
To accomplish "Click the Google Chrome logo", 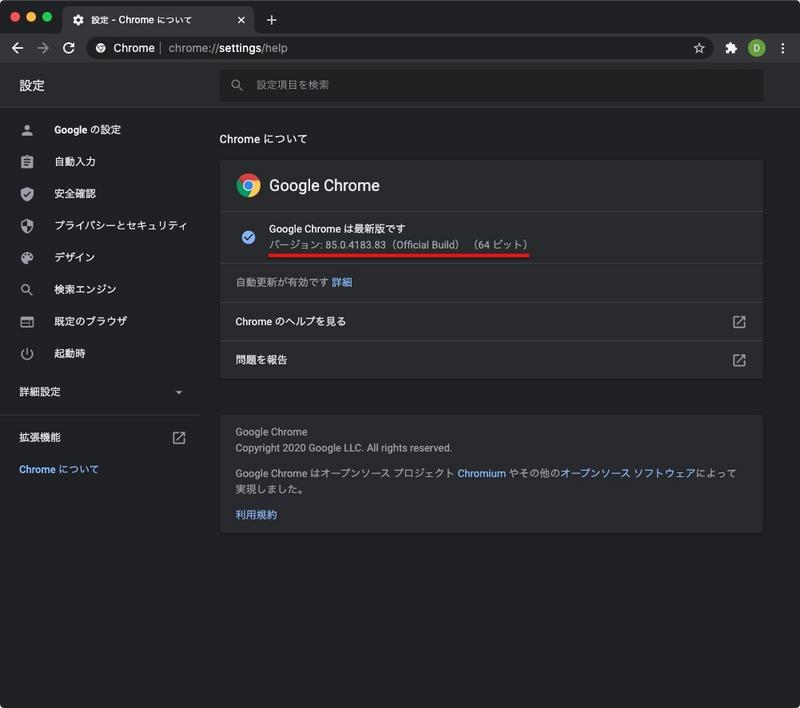I will coord(248,186).
